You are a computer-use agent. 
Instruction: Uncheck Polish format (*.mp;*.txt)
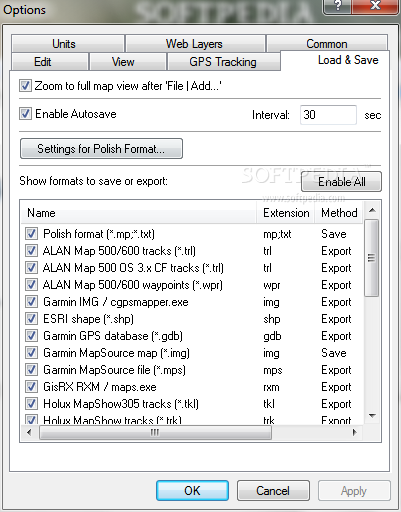[31, 234]
